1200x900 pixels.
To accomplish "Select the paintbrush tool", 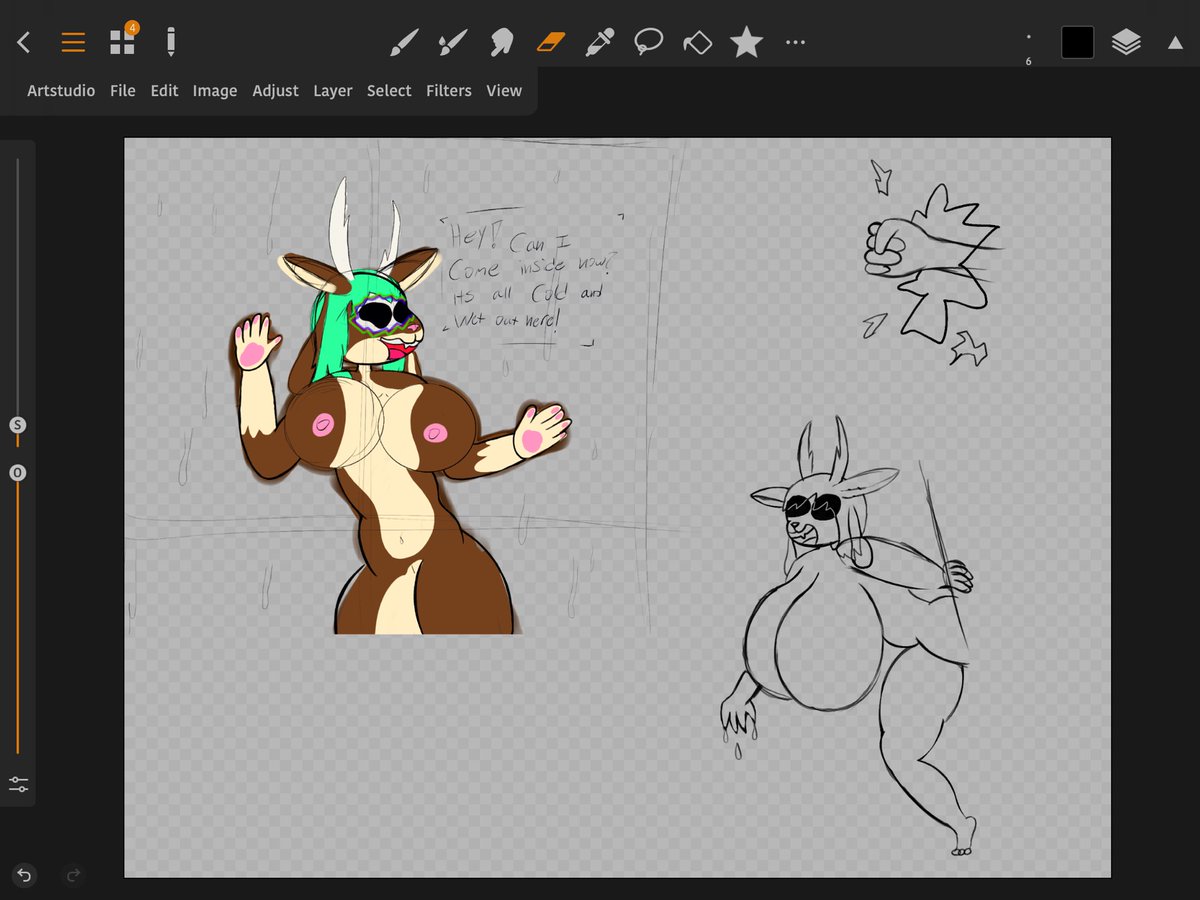I will 403,42.
